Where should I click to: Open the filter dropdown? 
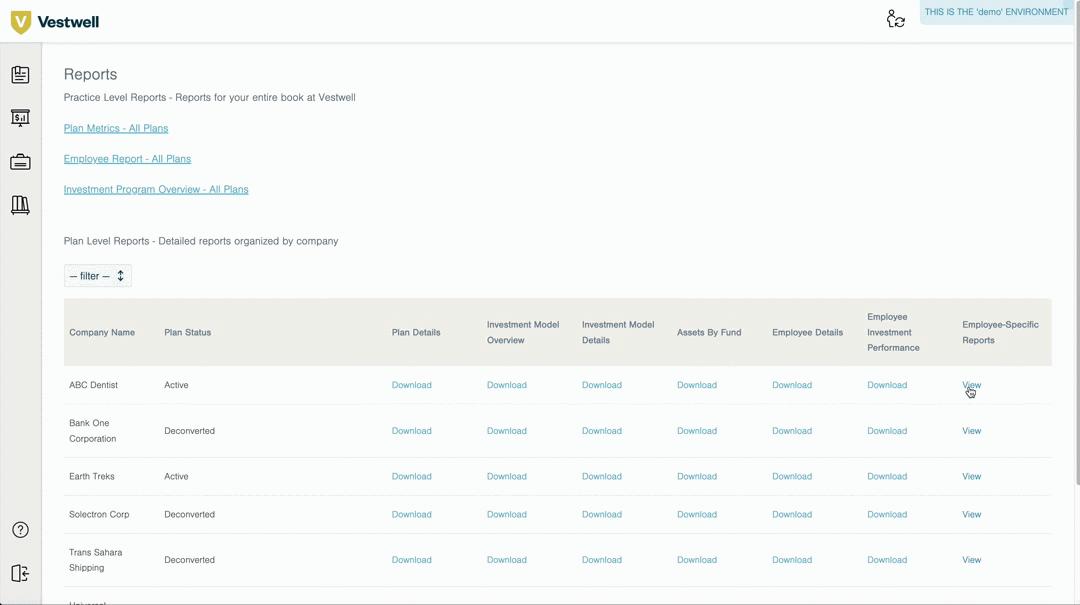click(x=98, y=276)
